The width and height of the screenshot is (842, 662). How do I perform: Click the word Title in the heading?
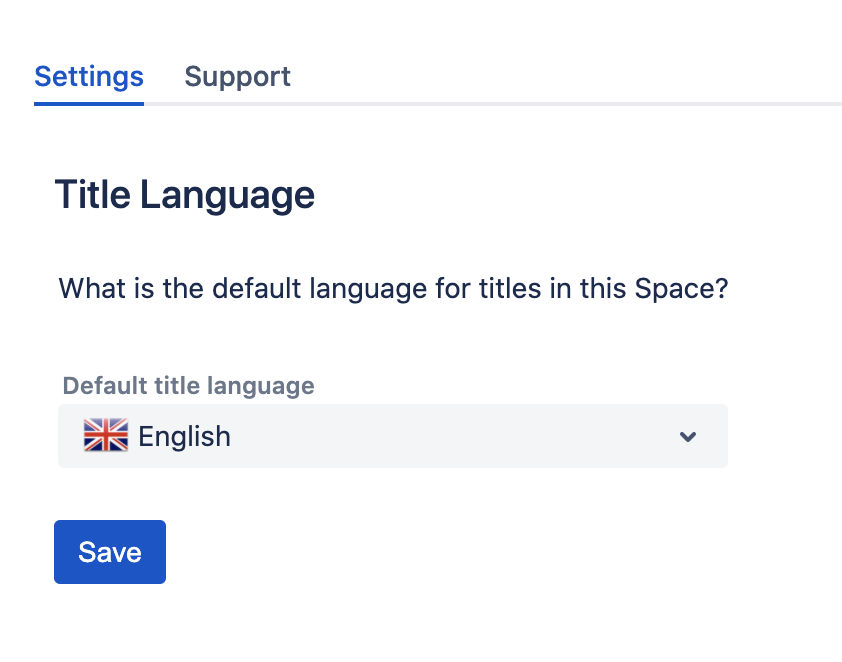92,195
